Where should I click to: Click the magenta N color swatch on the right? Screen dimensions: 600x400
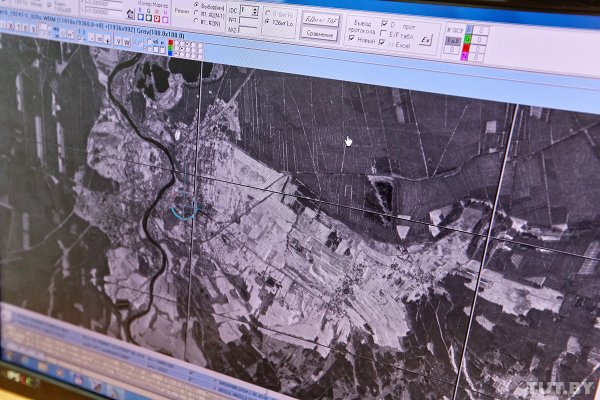pos(463,55)
